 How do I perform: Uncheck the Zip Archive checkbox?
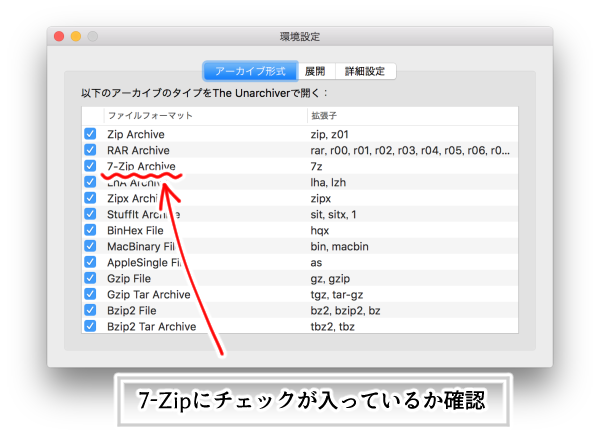(x=90, y=134)
